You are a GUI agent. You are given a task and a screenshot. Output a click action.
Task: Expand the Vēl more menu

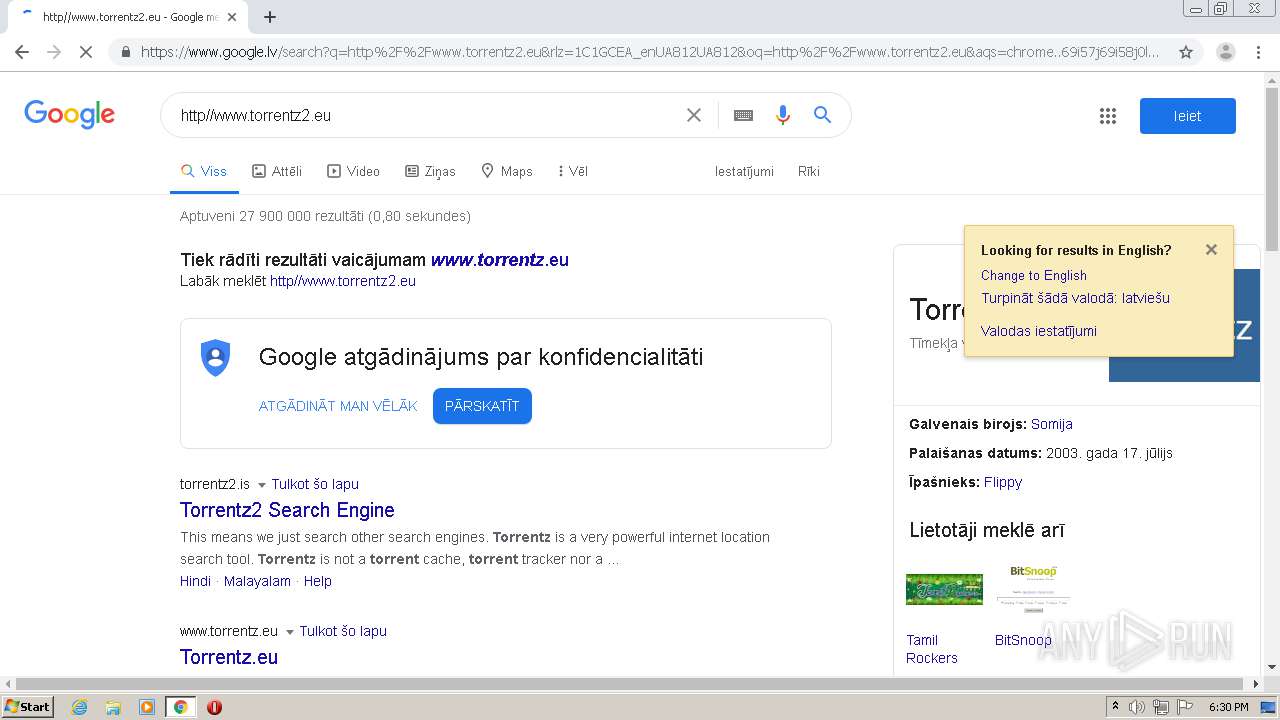tap(573, 171)
